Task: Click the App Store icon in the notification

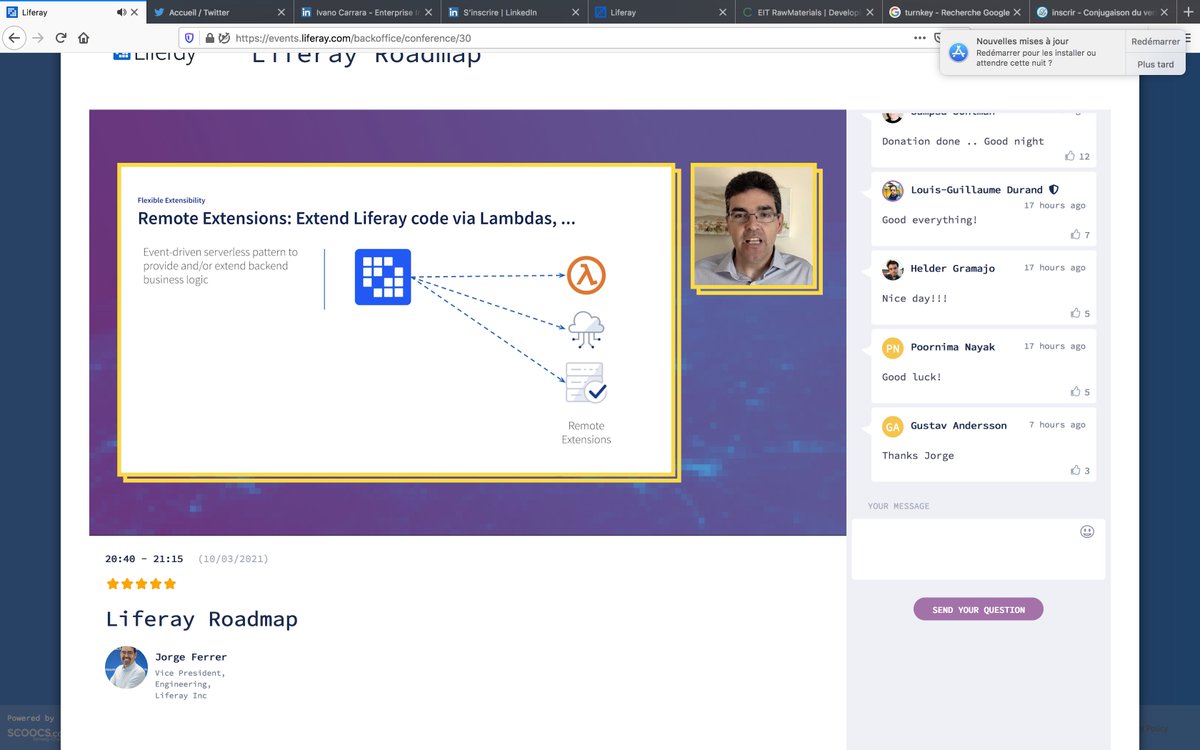Action: click(958, 52)
